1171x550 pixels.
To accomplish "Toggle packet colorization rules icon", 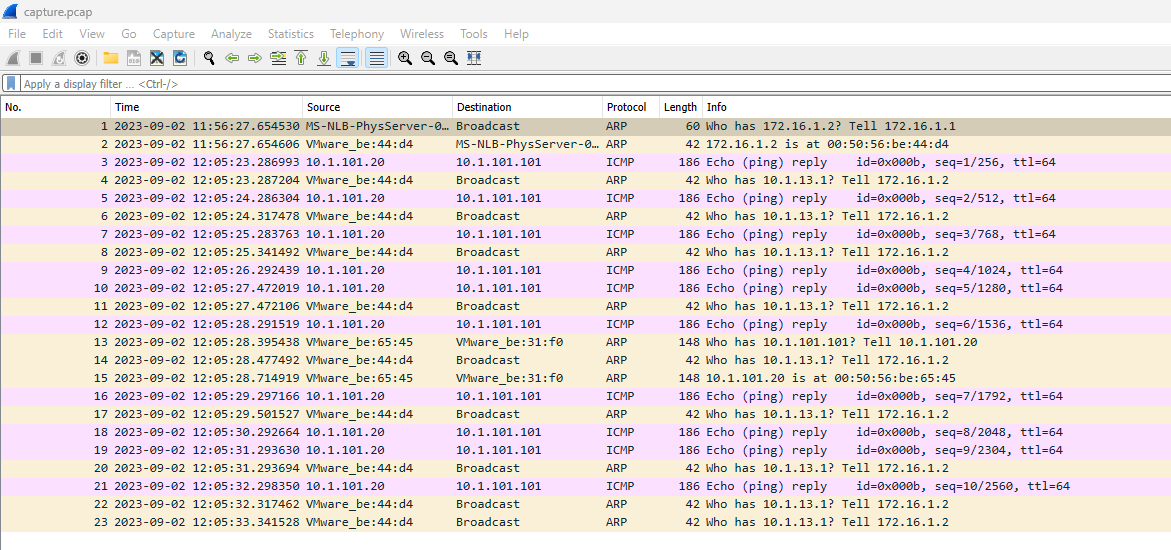I will [x=377, y=58].
